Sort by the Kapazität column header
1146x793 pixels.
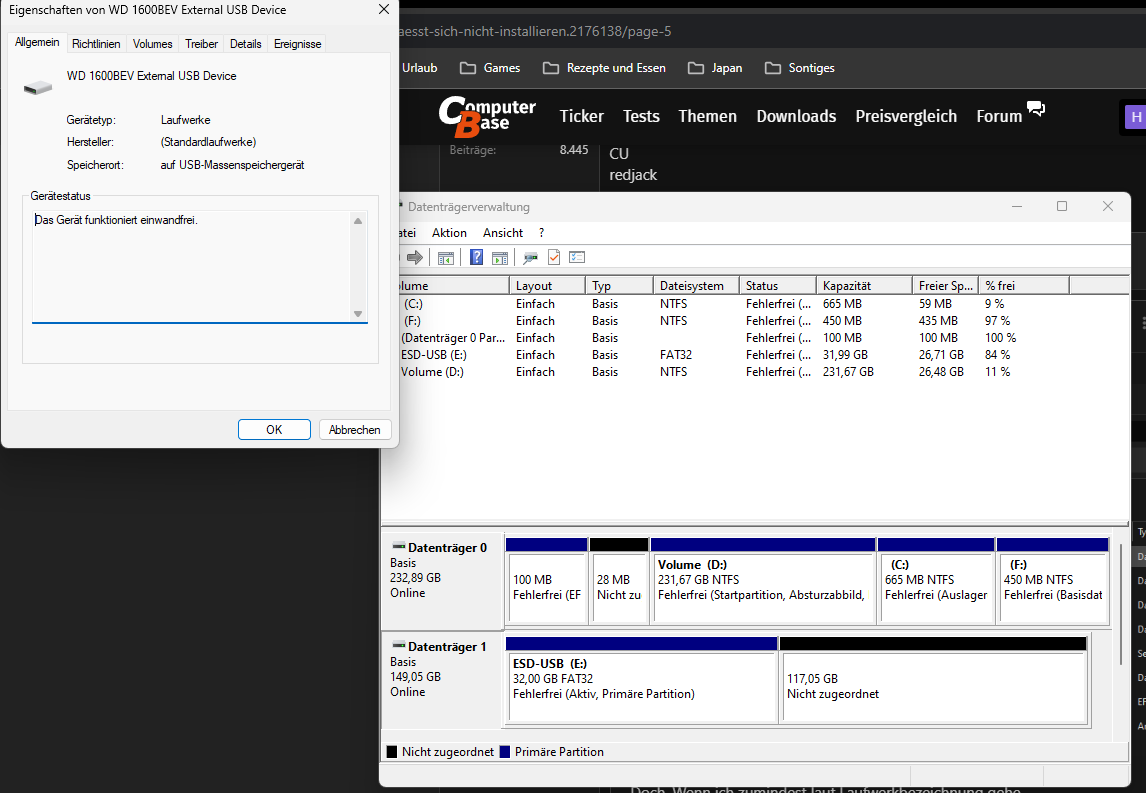[x=864, y=286]
